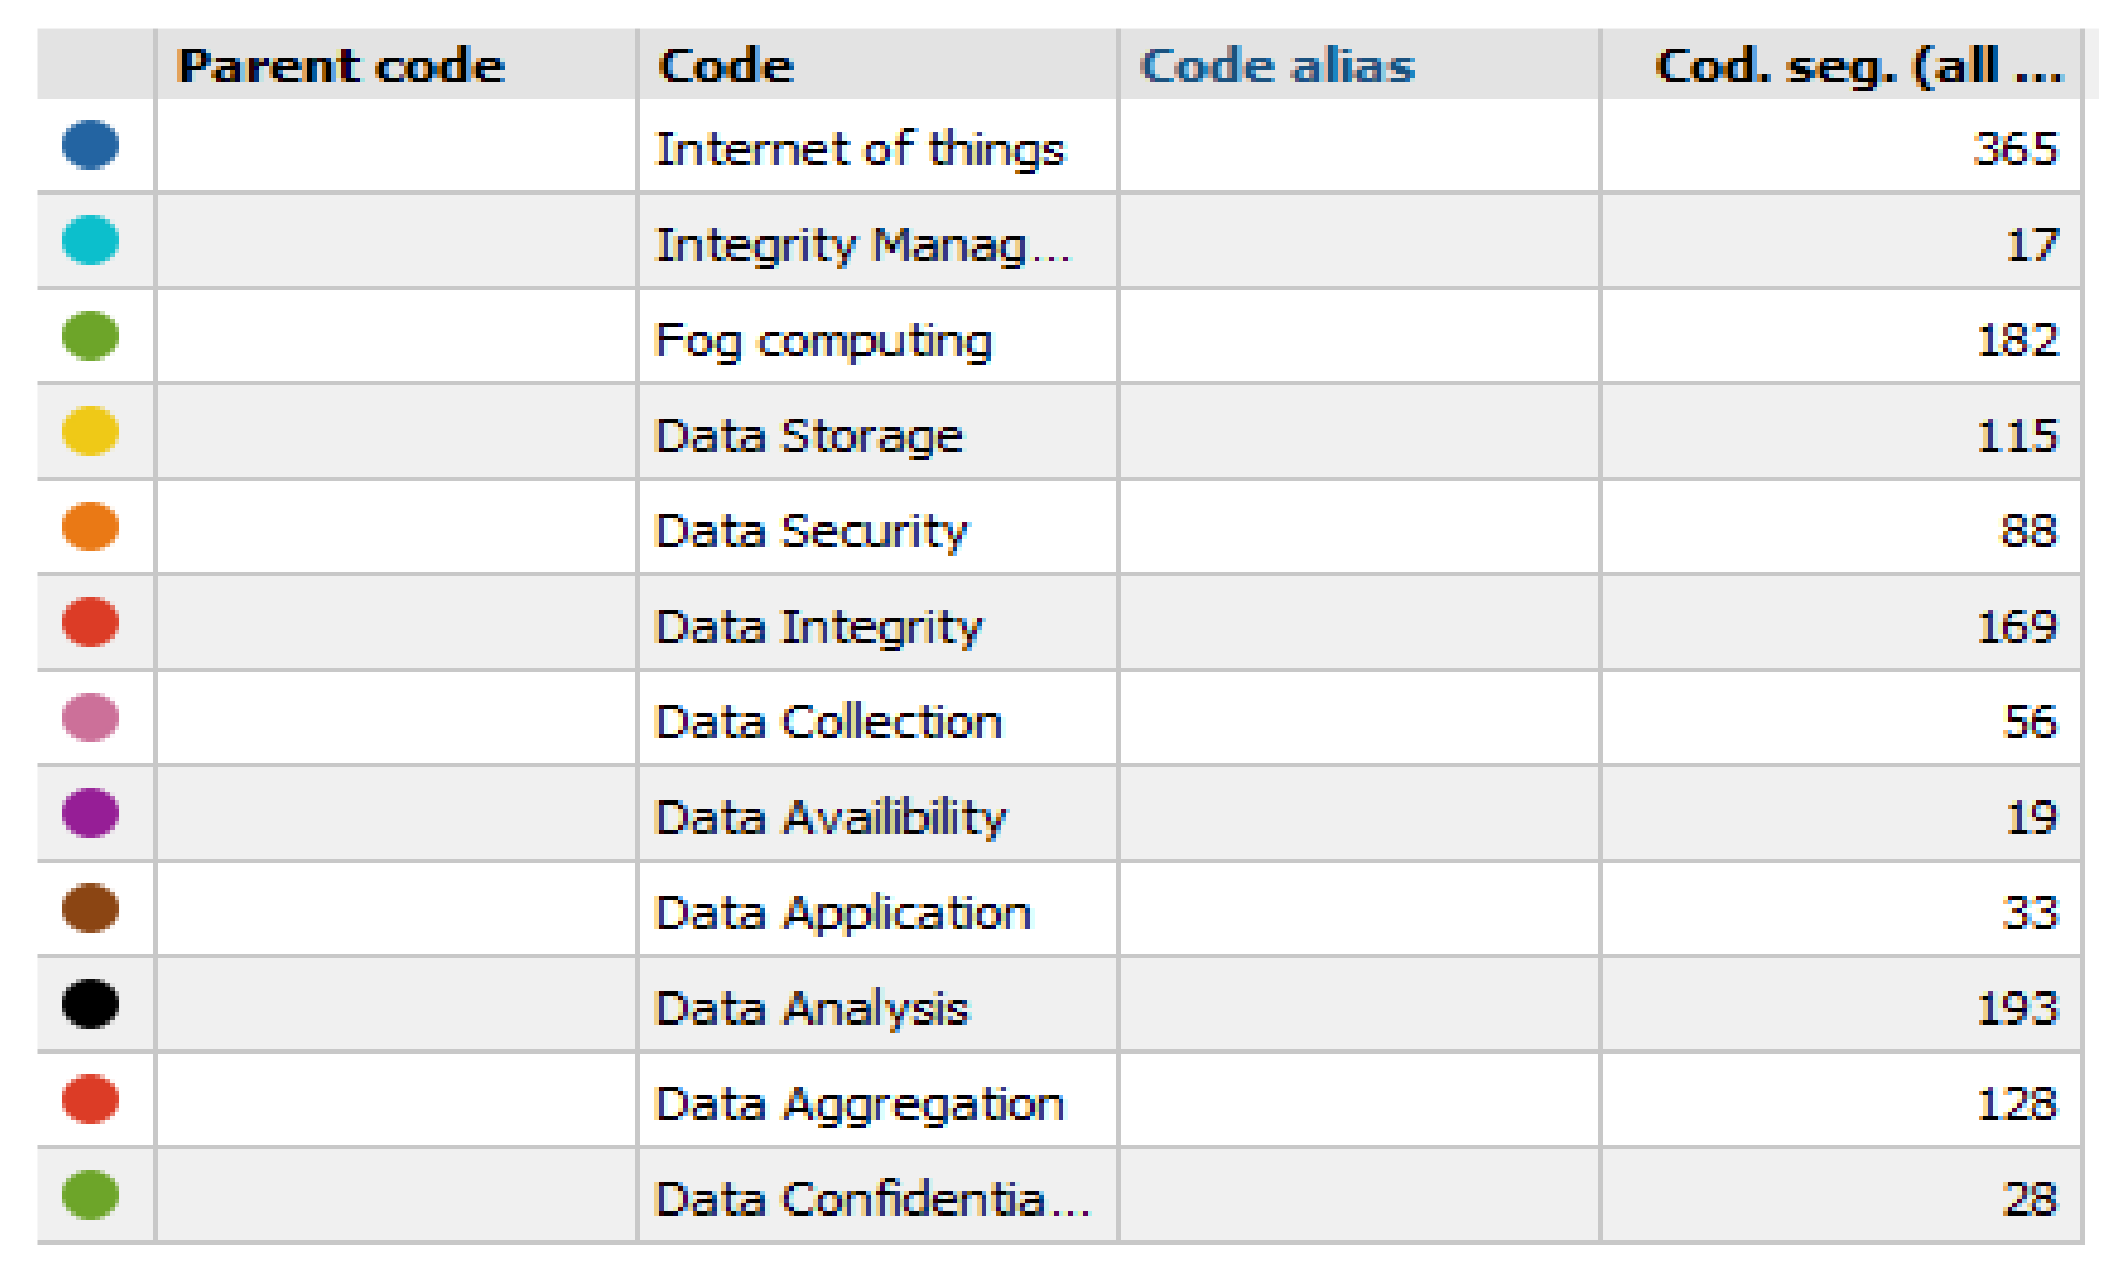Select the Data Aggregation code name
Screen dimensions: 2120x1280
click(859, 1104)
